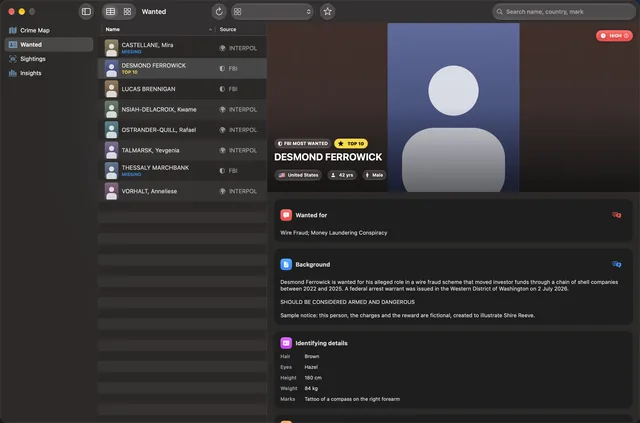The width and height of the screenshot is (640, 423).
Task: Switch to grid gallery view
Action: (x=127, y=11)
